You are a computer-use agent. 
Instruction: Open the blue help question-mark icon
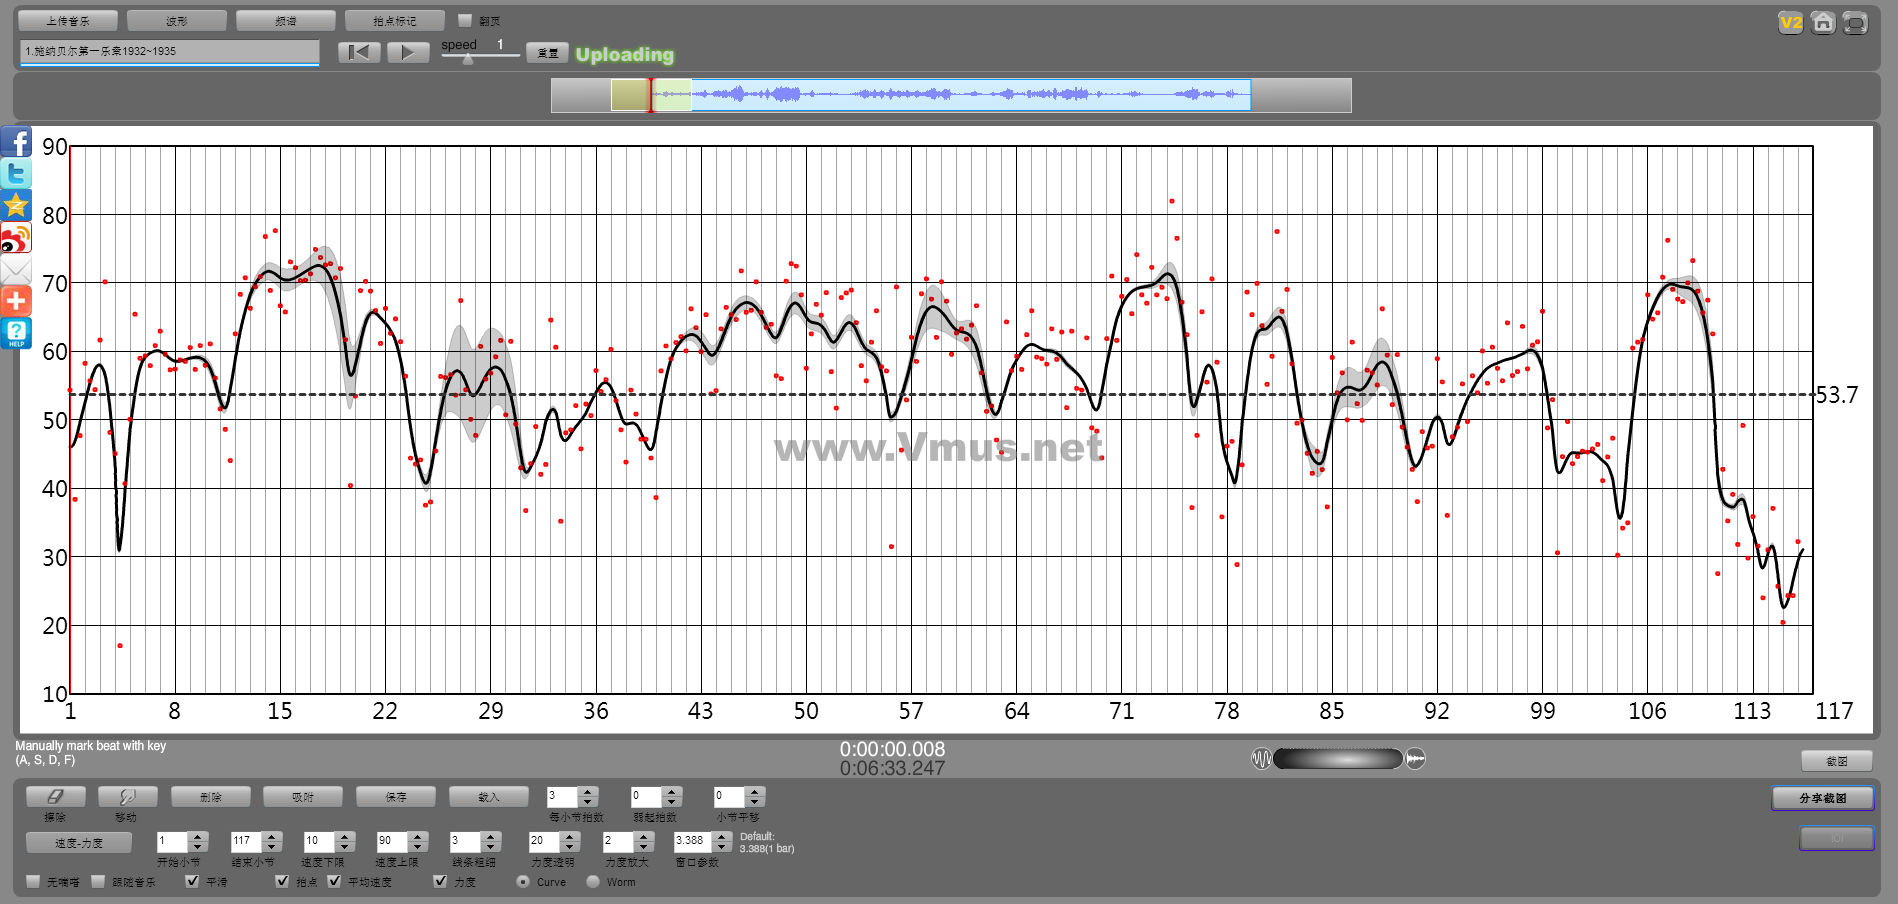pos(16,333)
